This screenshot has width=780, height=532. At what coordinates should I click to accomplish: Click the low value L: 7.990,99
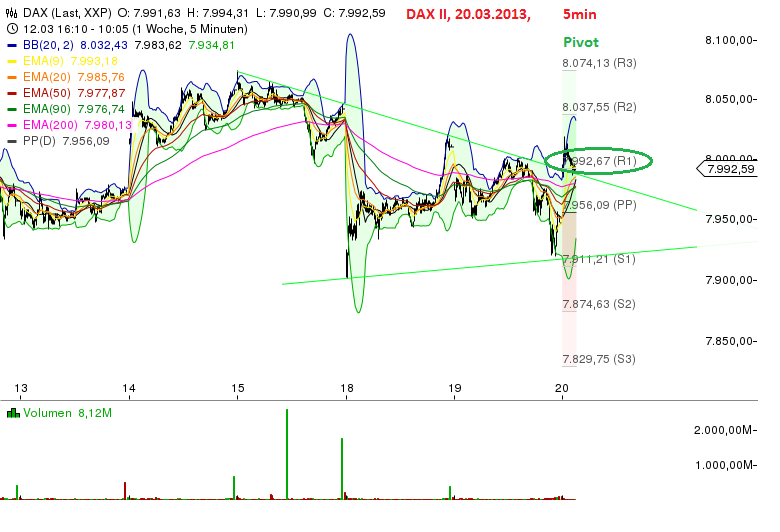tap(286, 13)
